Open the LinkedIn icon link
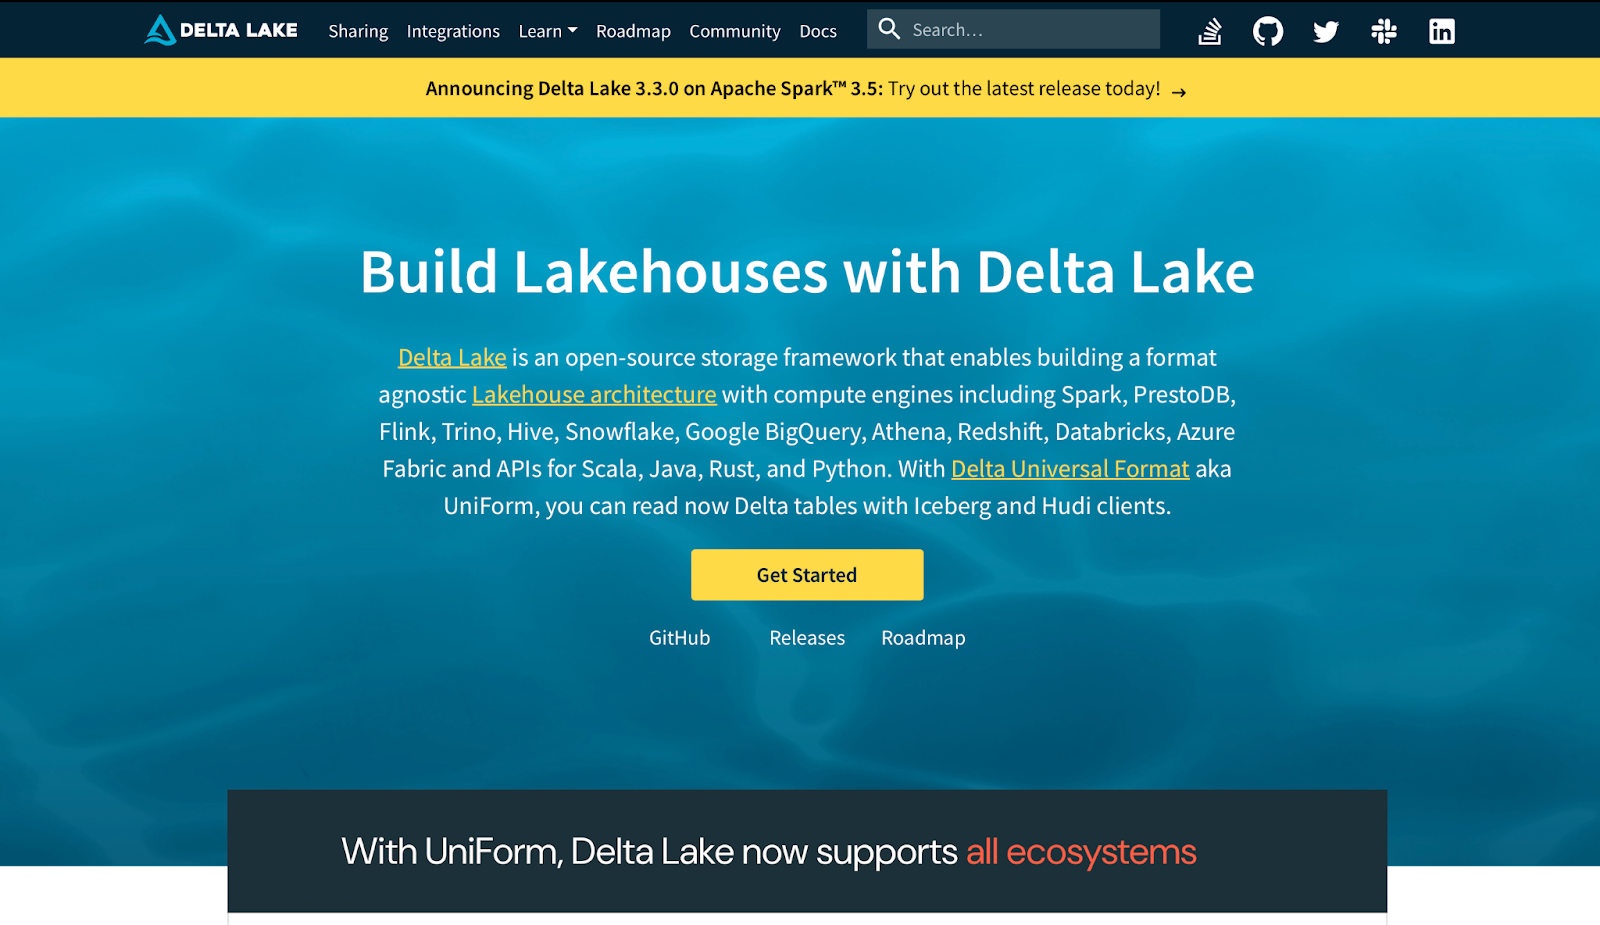This screenshot has width=1600, height=925. [x=1442, y=31]
